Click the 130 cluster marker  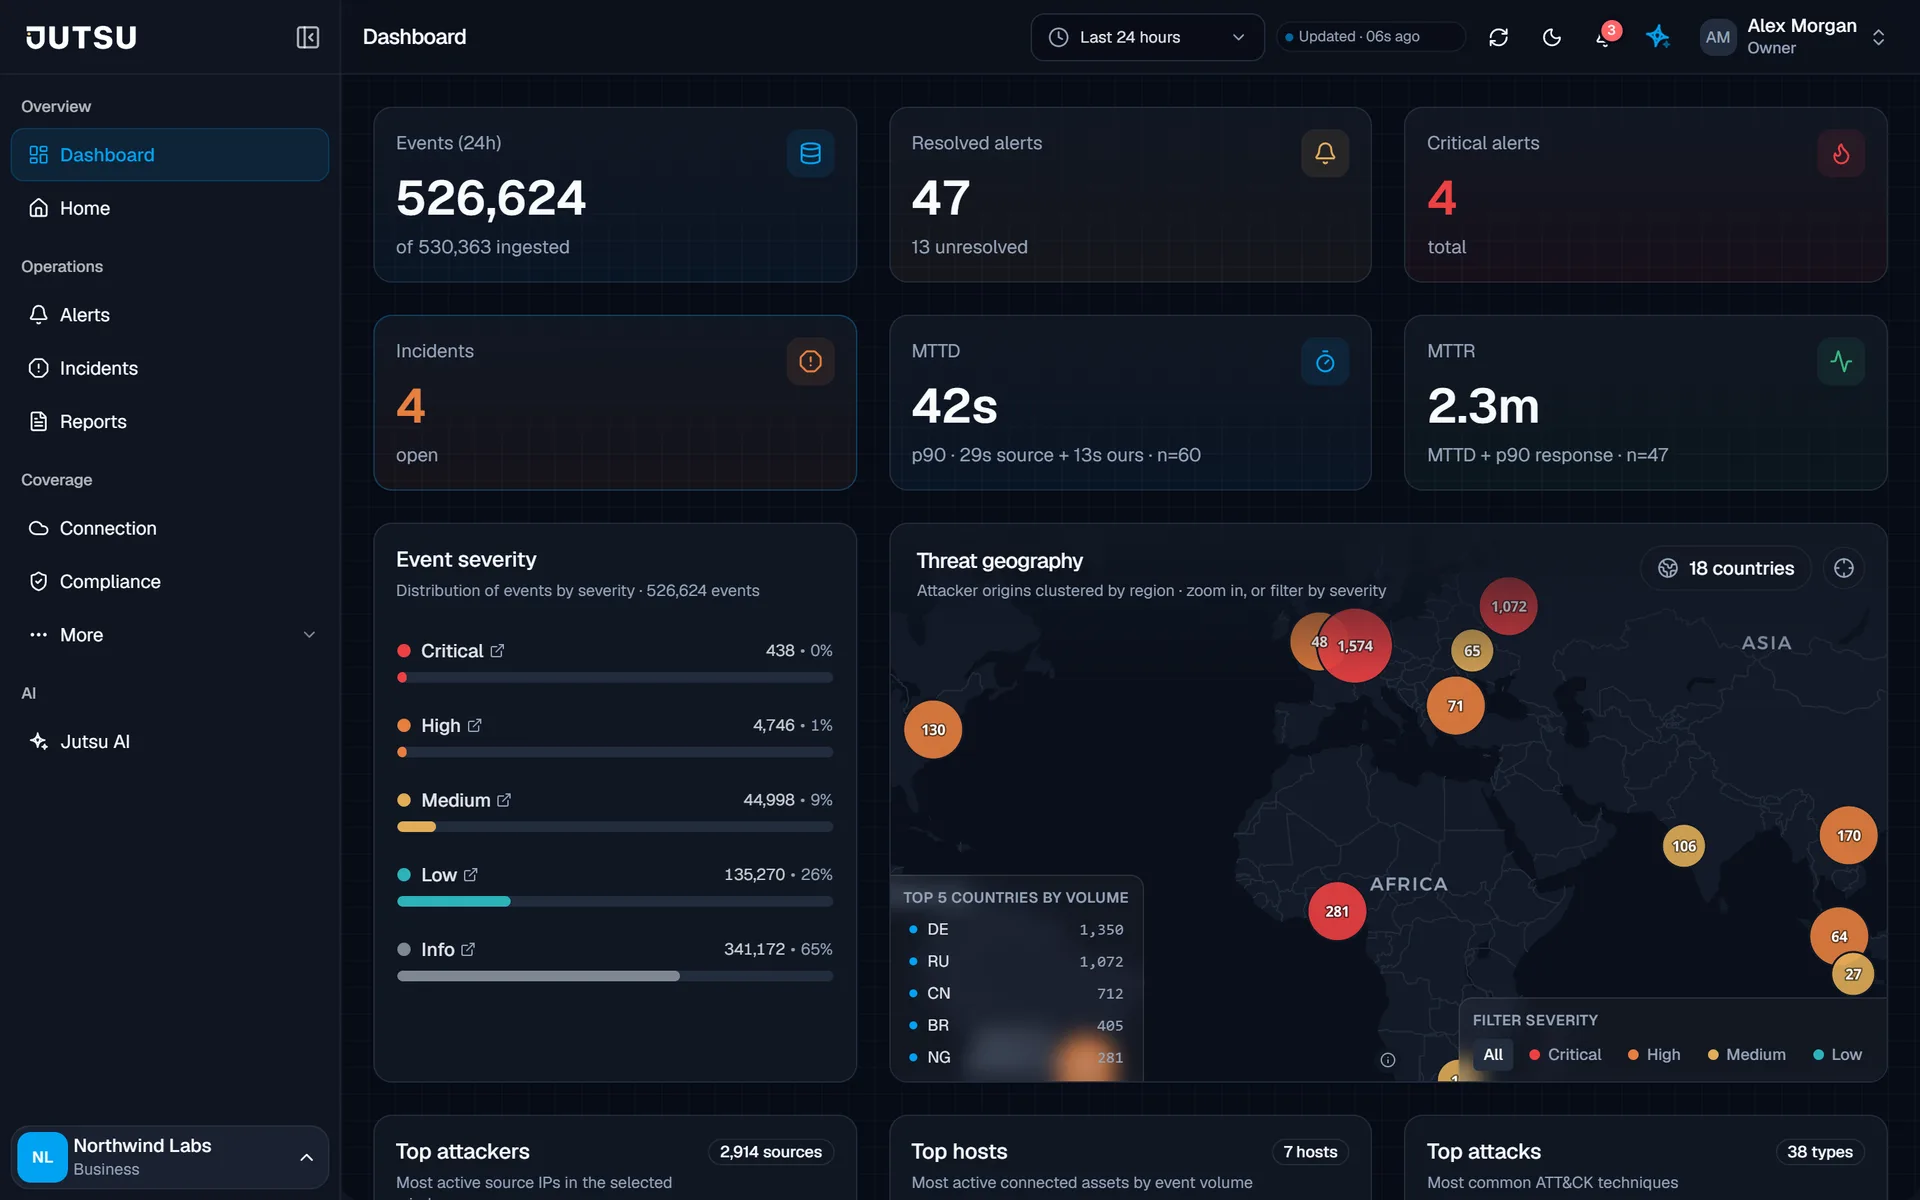pos(933,730)
